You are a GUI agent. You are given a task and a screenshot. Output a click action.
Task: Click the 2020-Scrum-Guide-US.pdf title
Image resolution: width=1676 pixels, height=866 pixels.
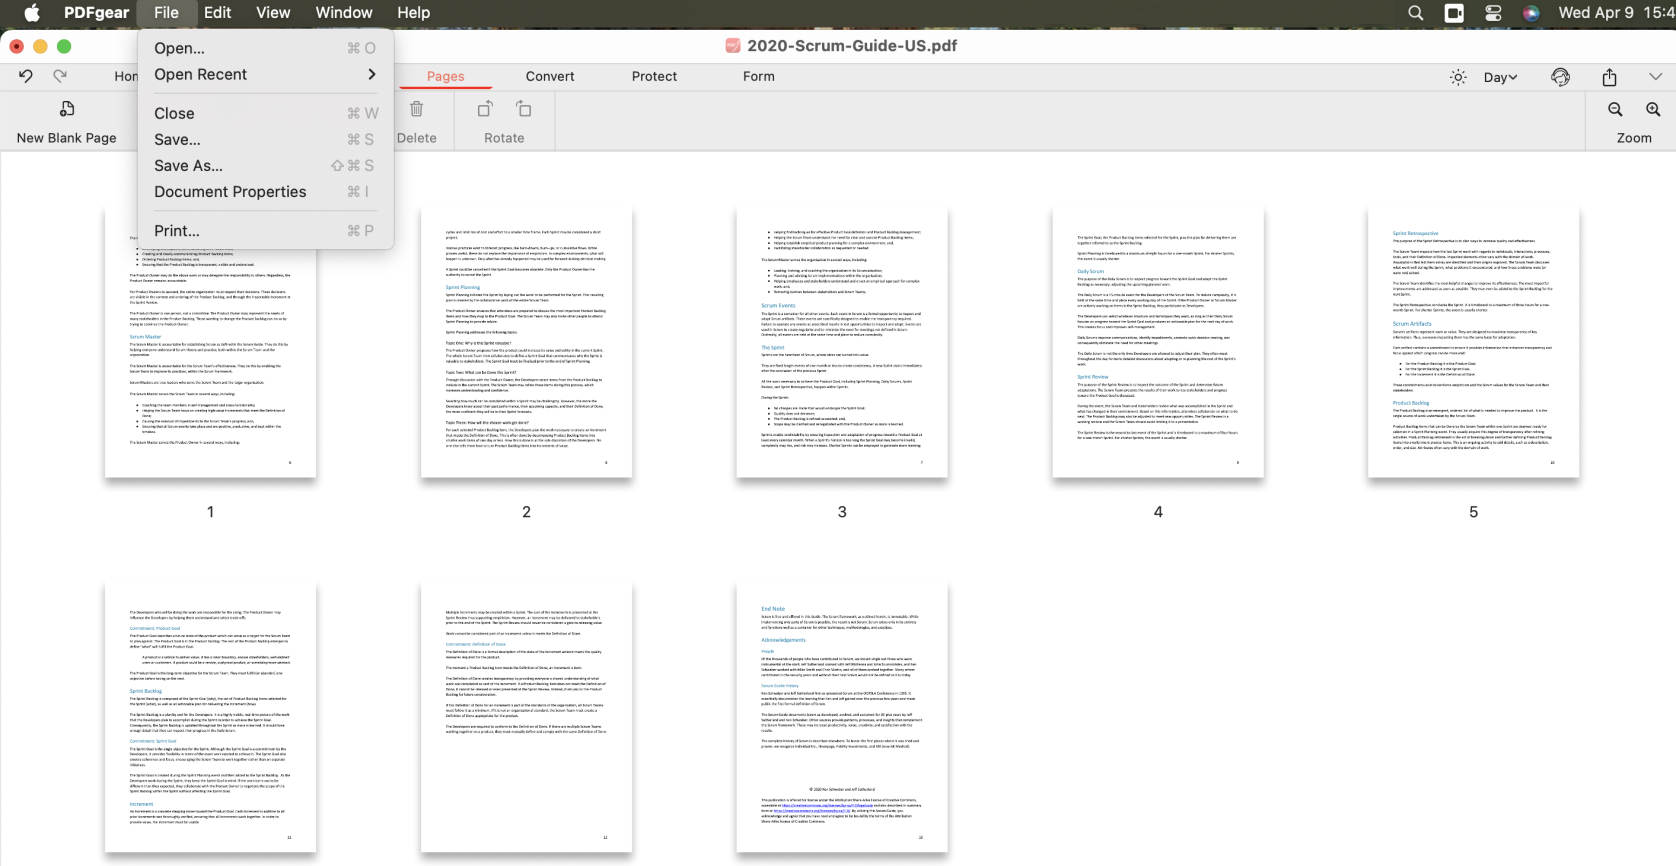coord(852,46)
